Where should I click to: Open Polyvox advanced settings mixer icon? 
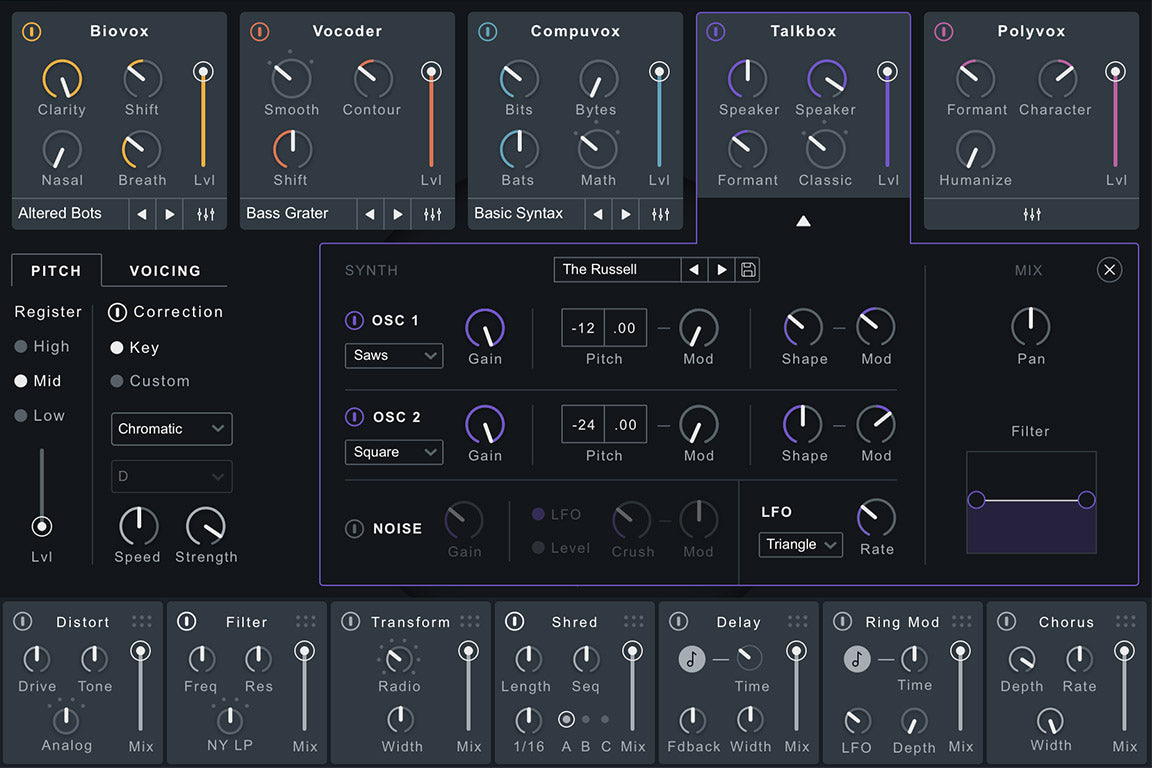(1032, 214)
